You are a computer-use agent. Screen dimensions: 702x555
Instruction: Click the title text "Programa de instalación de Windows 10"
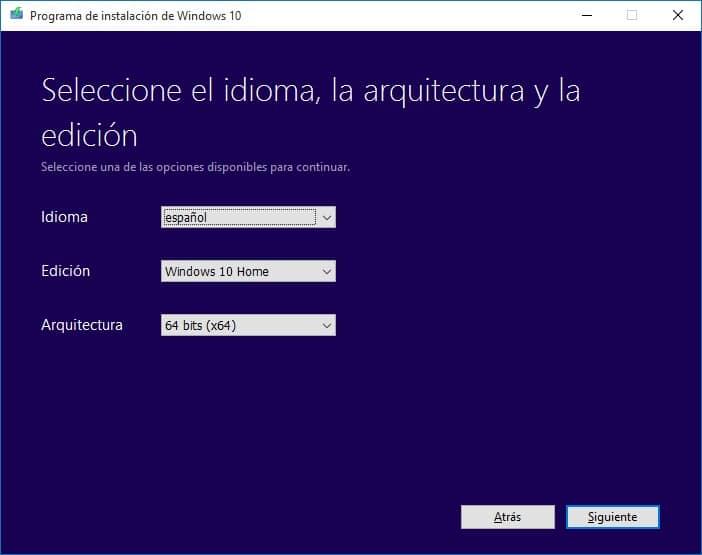click(135, 16)
